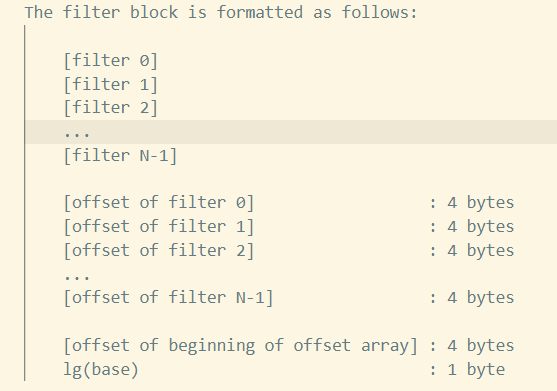Click the second ellipsis below offset filter 2
Viewport: 557px width, 391px height.
click(77, 277)
